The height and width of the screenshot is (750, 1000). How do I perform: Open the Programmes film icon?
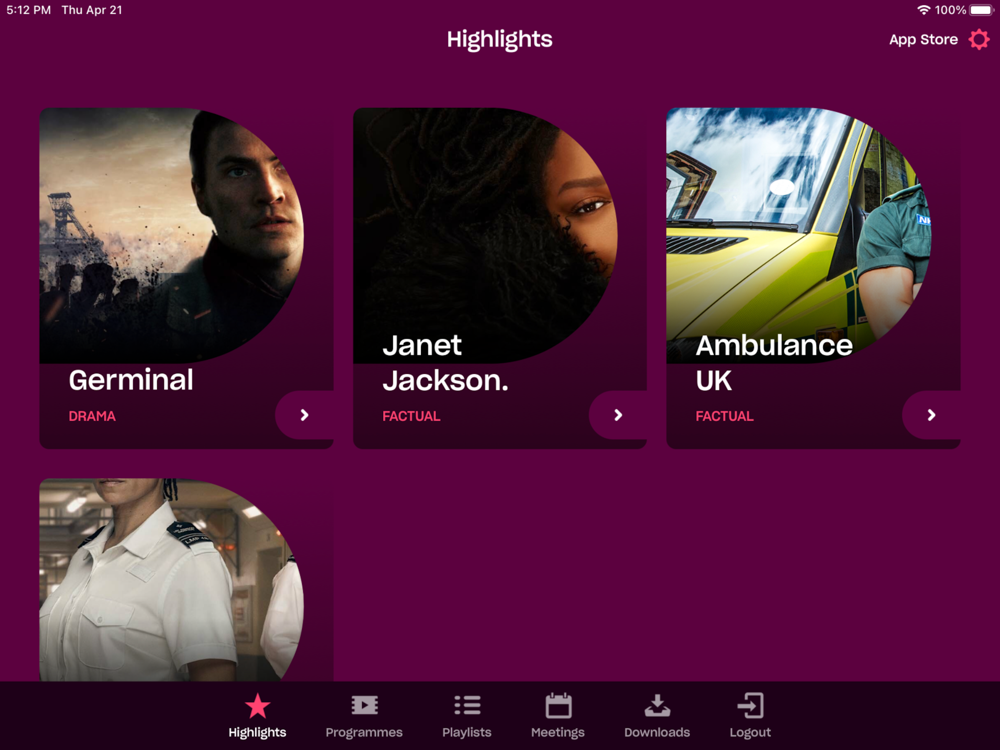coord(364,705)
